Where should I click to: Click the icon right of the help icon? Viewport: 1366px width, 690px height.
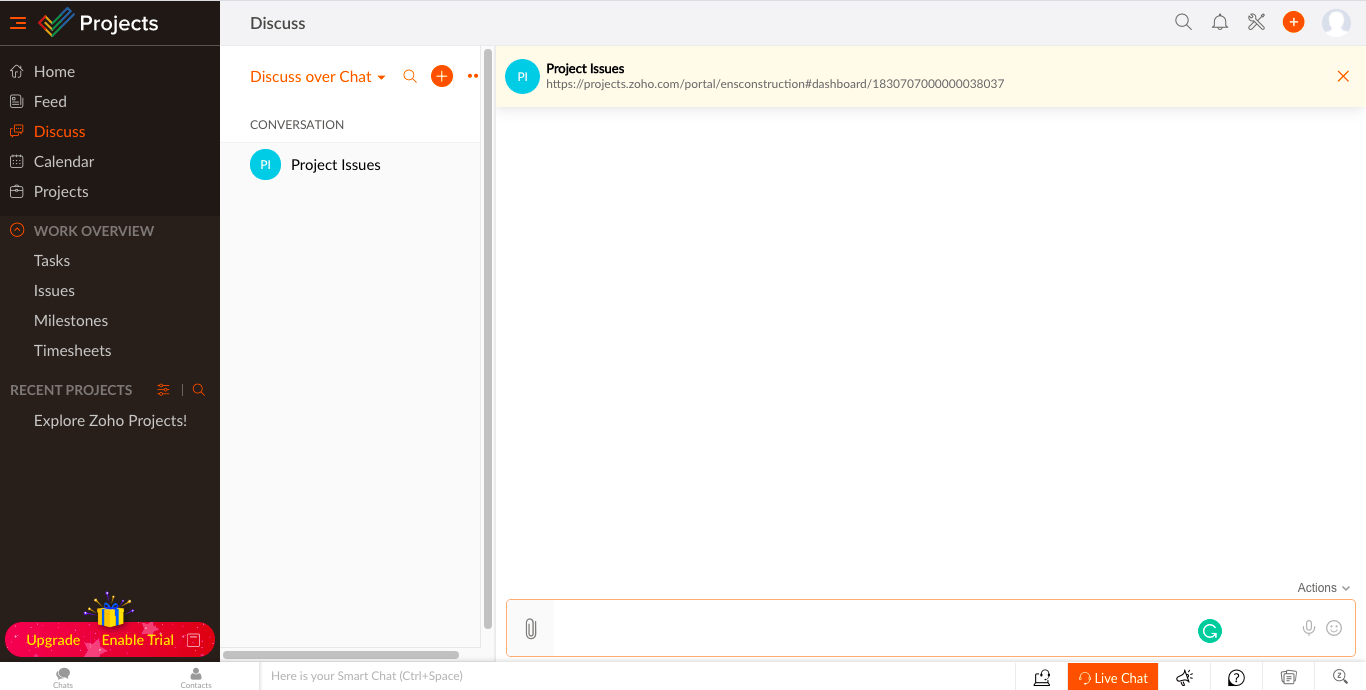pyautogui.click(x=1289, y=677)
